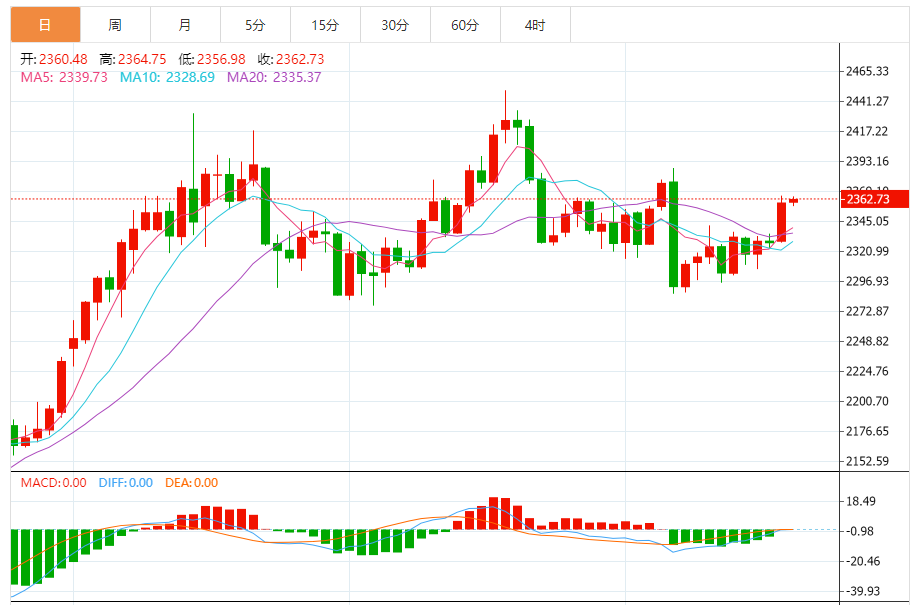Click the DEA:0.00 label
This screenshot has height=605, width=916.
pos(192,483)
